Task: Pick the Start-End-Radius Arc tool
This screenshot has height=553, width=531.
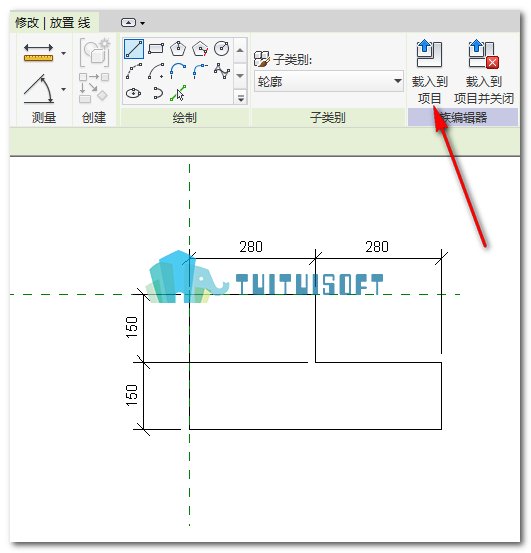Action: click(134, 72)
